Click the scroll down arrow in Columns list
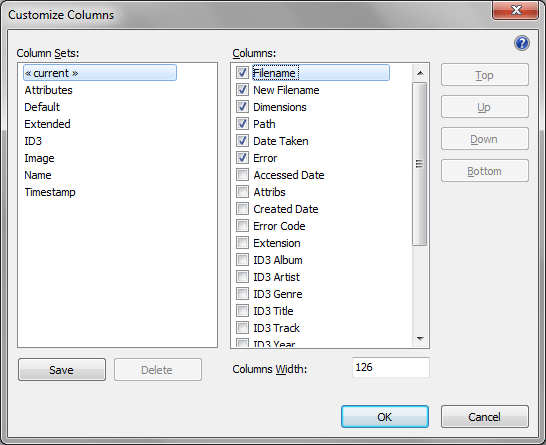 tap(420, 338)
